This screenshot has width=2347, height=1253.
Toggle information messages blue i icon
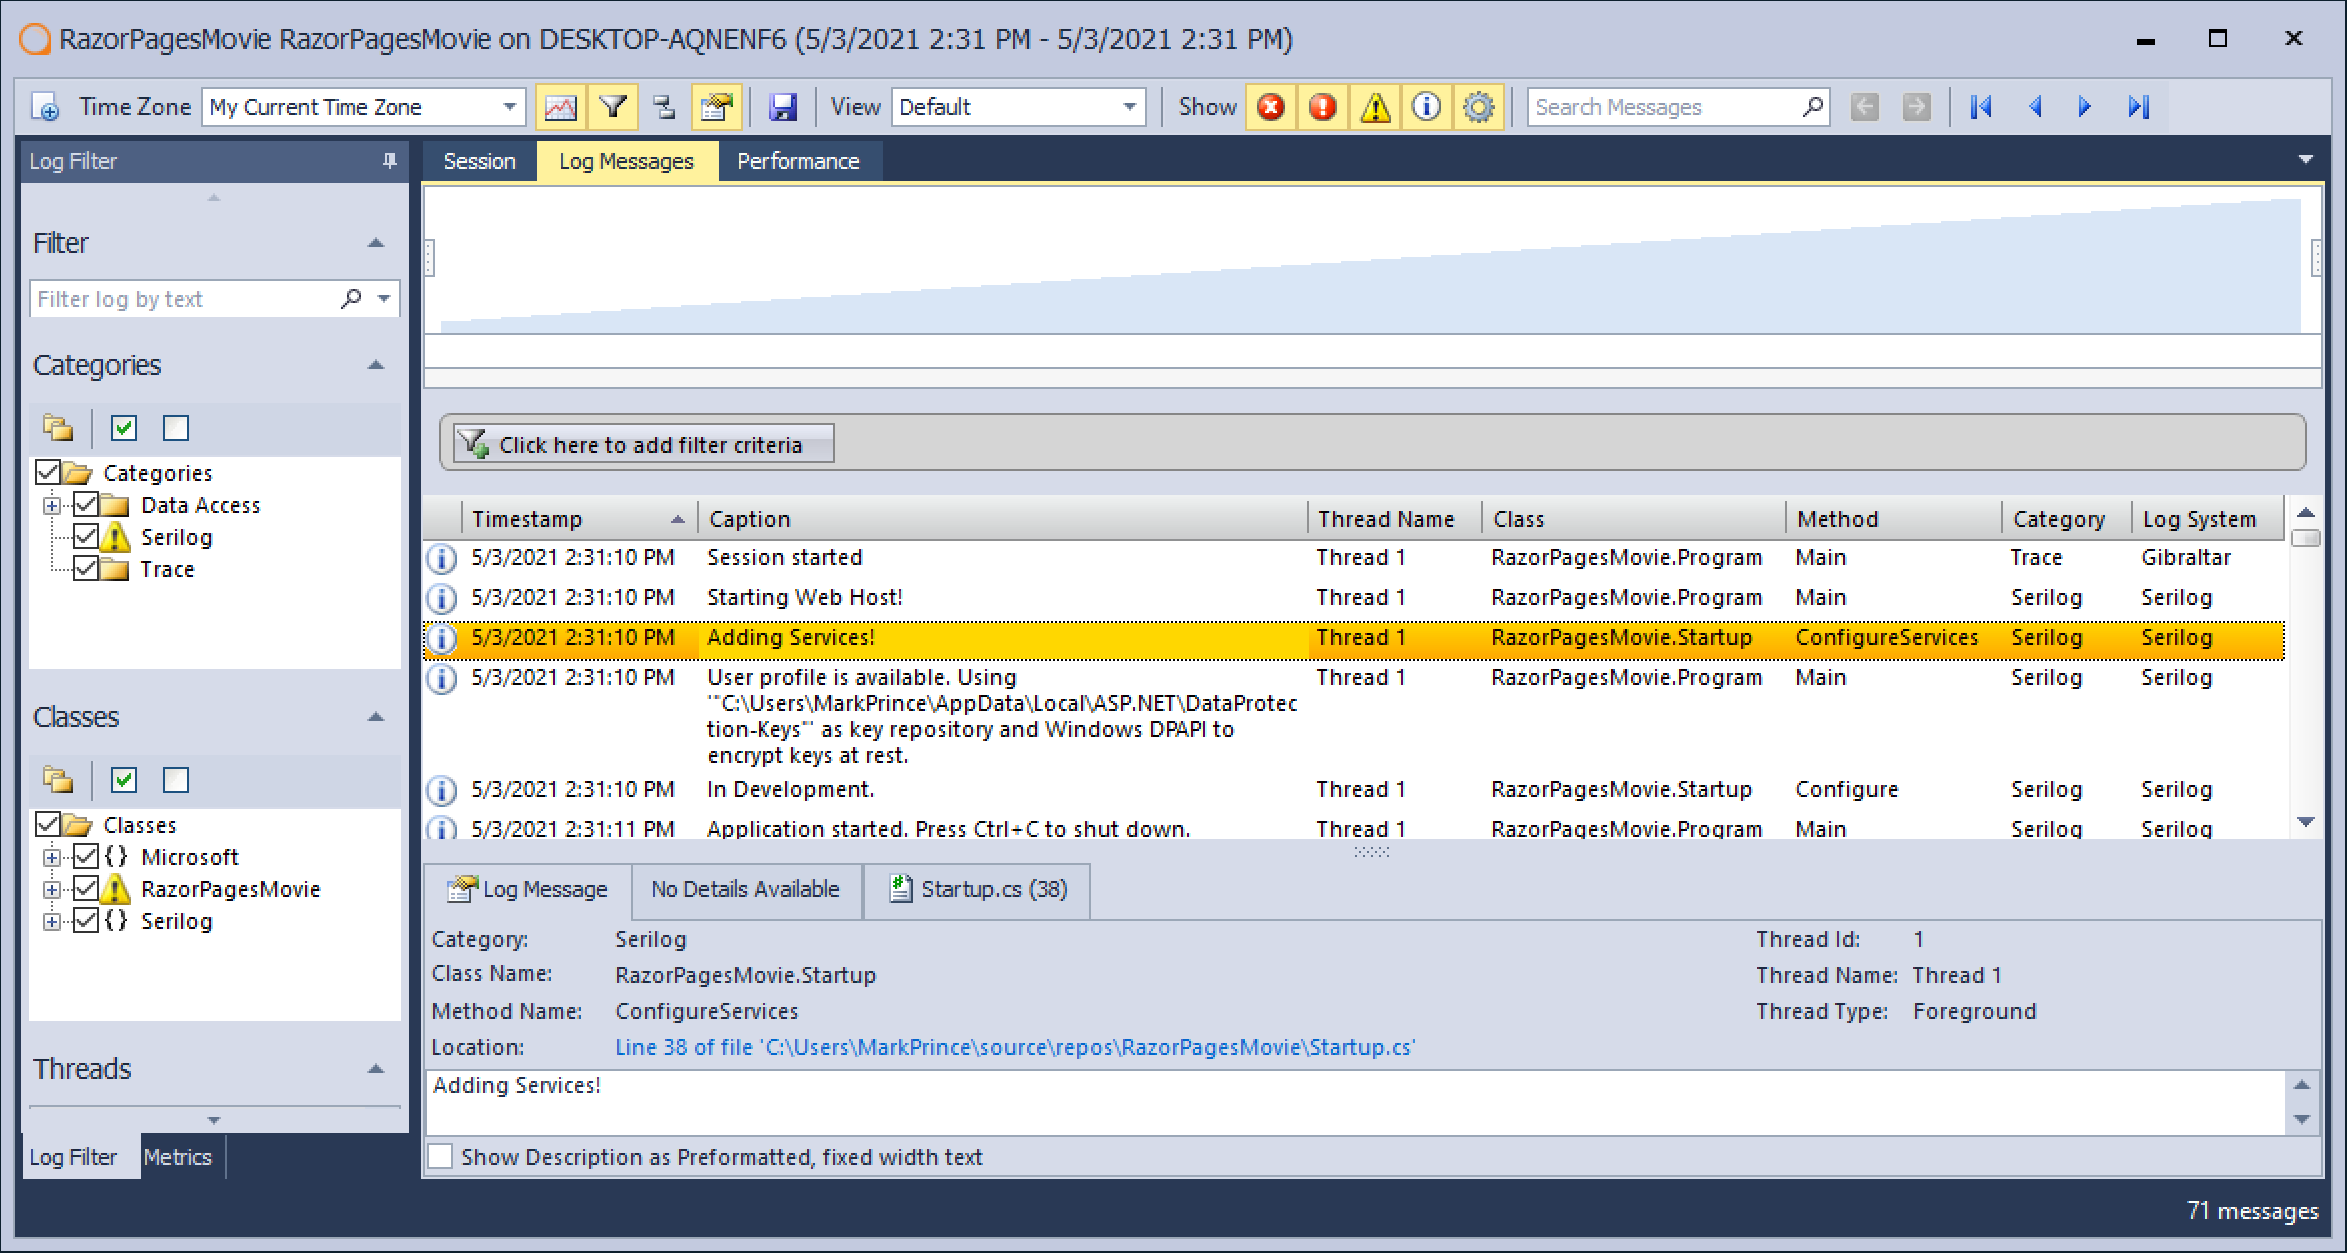point(1427,107)
